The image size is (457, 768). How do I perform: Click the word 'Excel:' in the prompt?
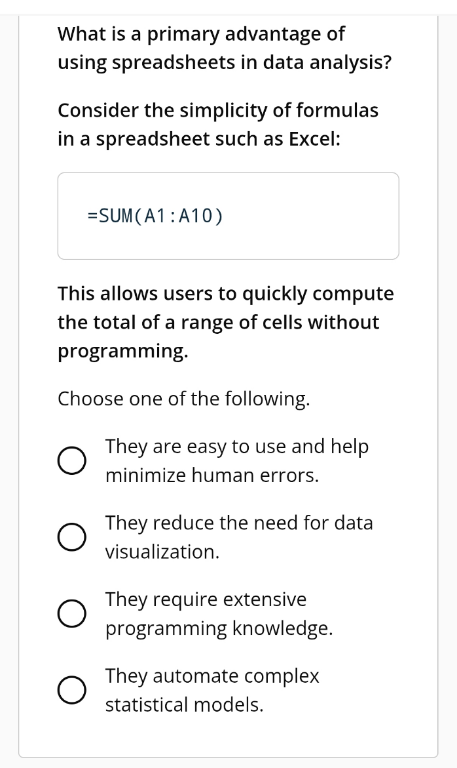point(314,139)
